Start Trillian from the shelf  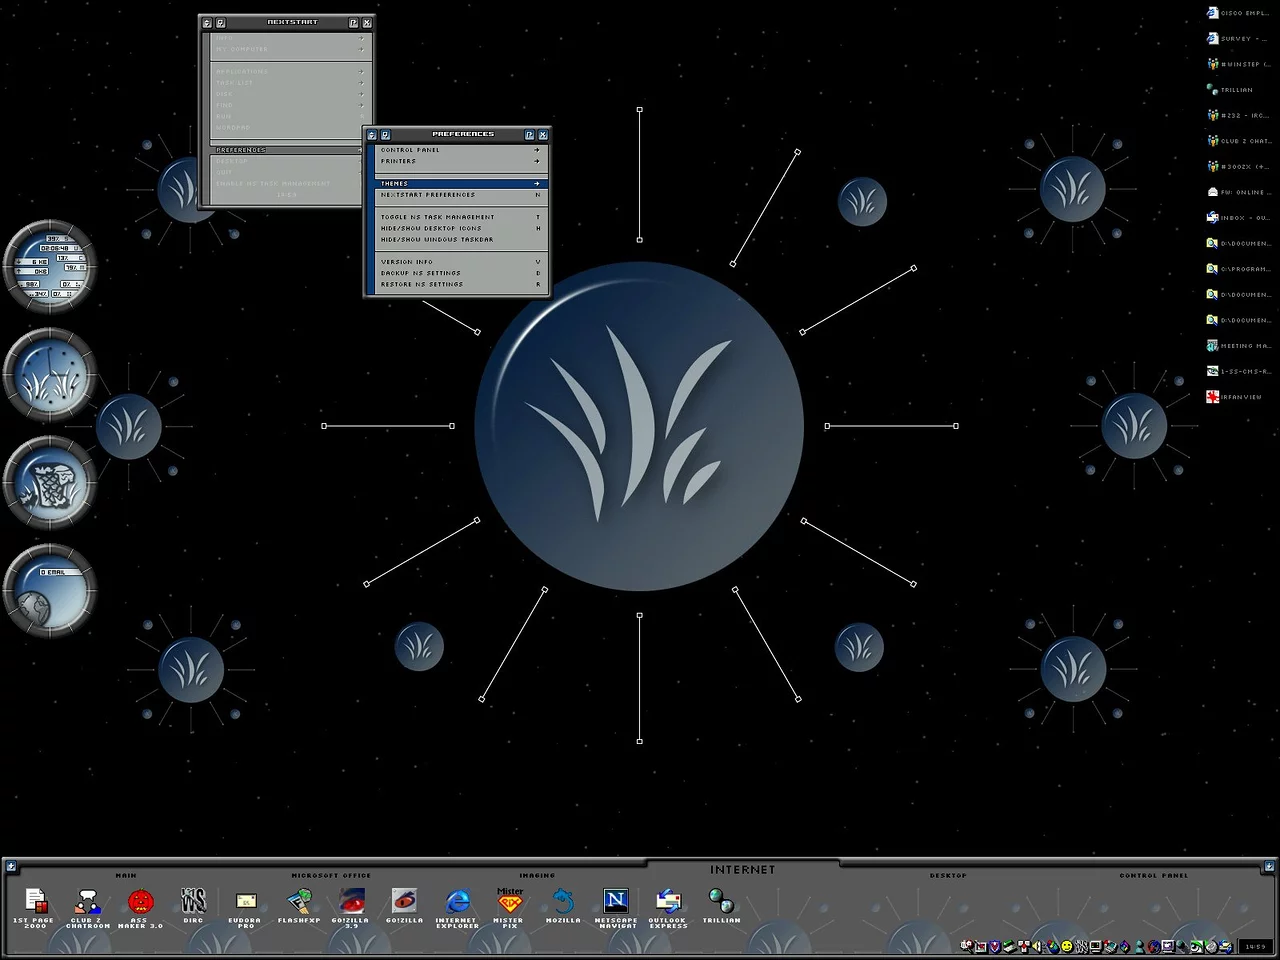tap(721, 902)
